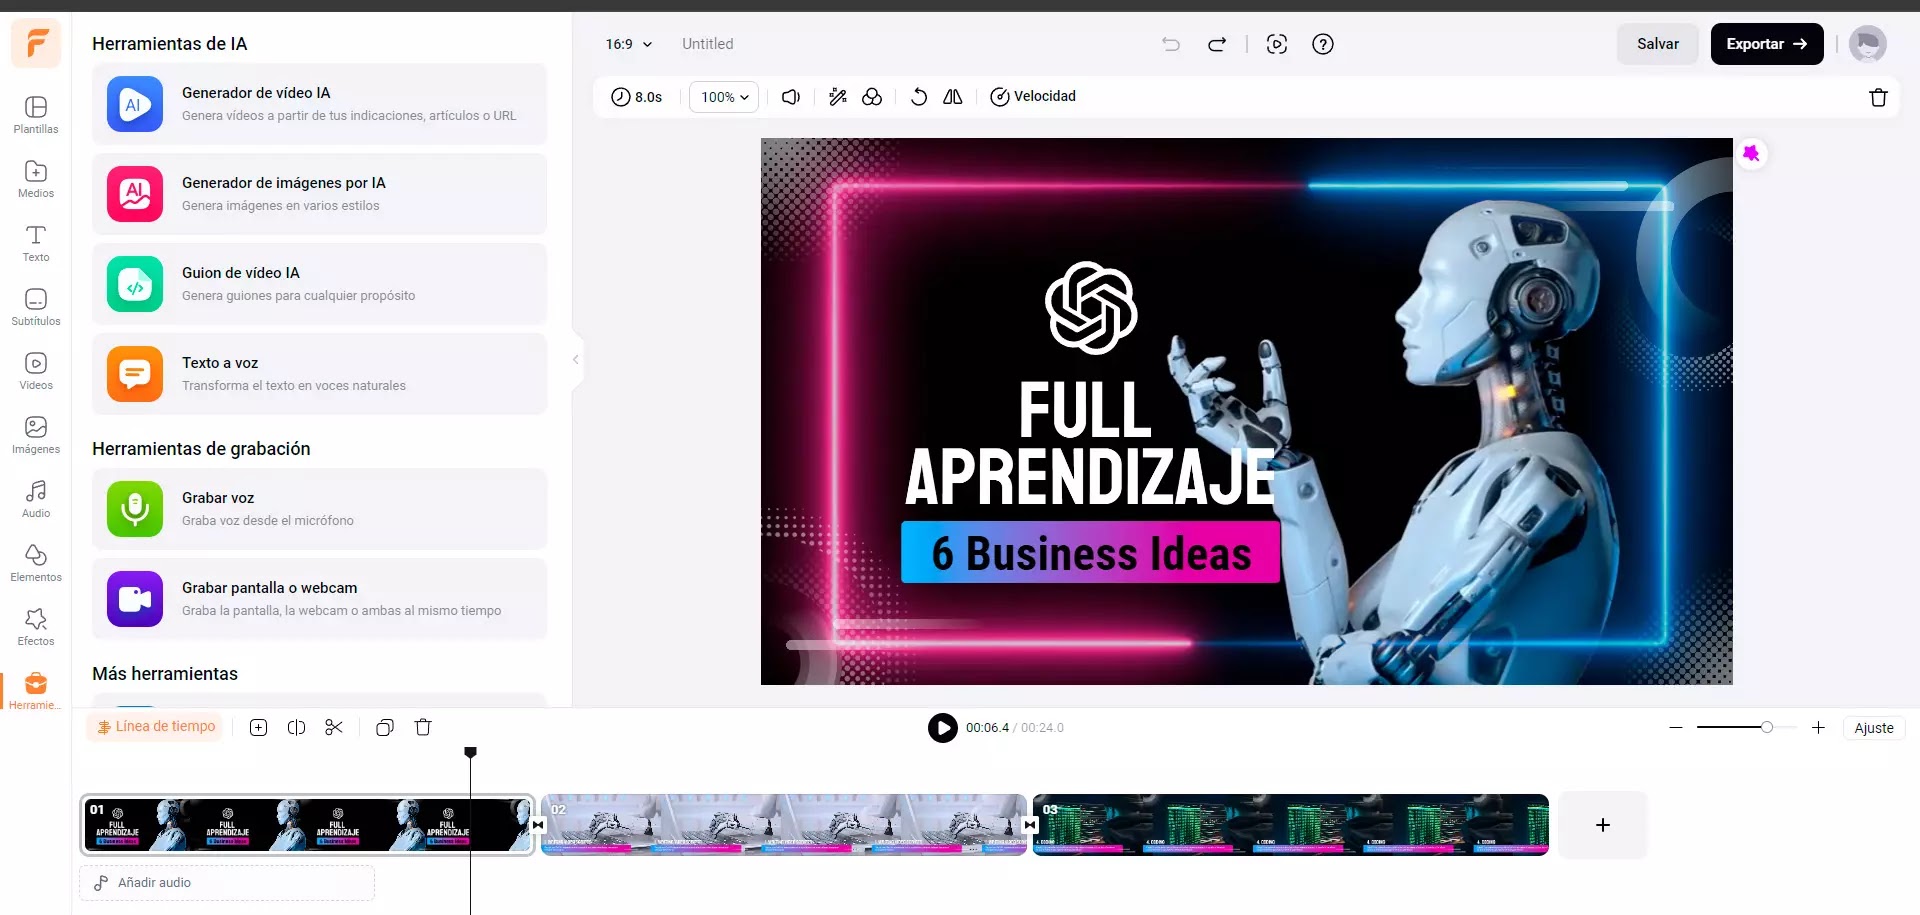Open Generador de vídeo IA tool
Viewport: 1920px width, 915px height.
tap(320, 104)
